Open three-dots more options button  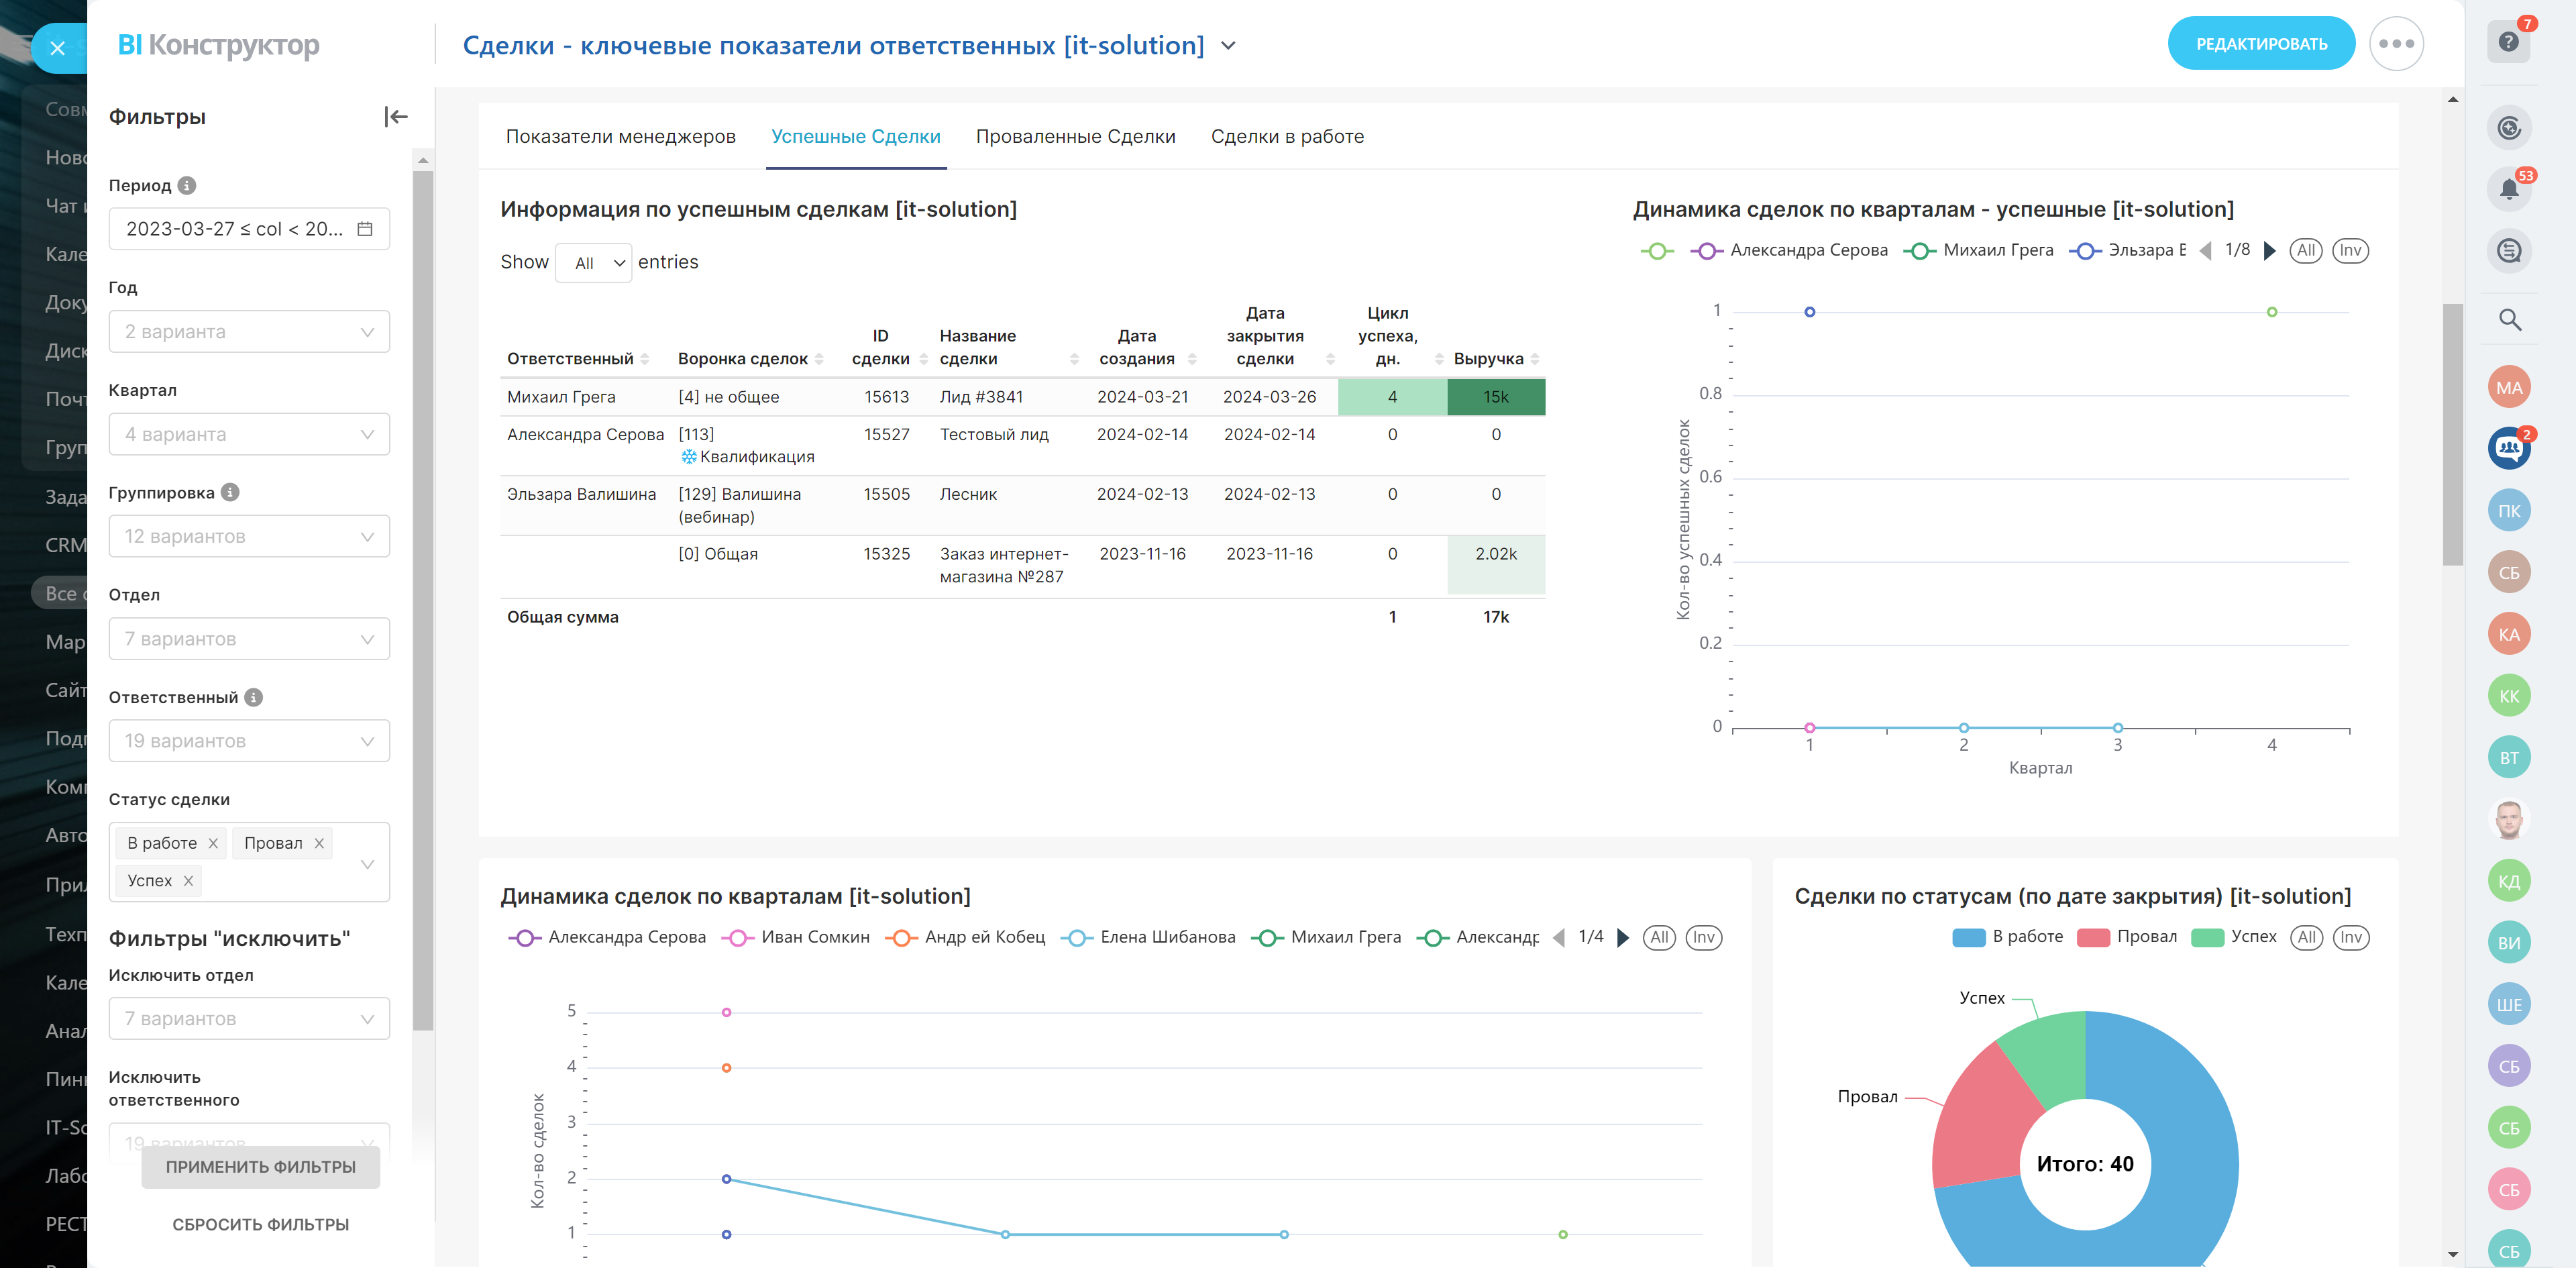point(2396,44)
